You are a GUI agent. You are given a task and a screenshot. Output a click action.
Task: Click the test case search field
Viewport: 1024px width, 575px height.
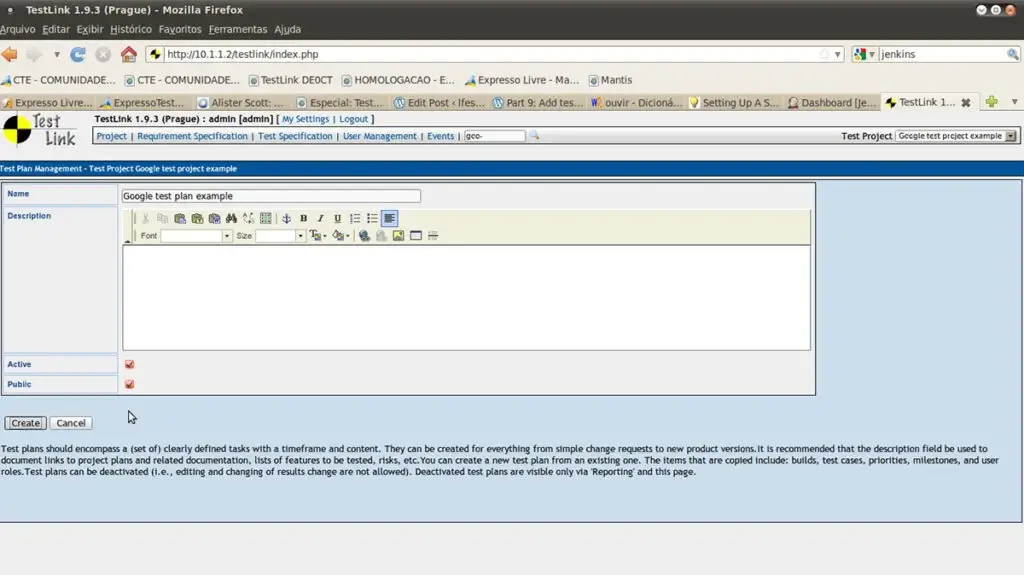[494, 136]
